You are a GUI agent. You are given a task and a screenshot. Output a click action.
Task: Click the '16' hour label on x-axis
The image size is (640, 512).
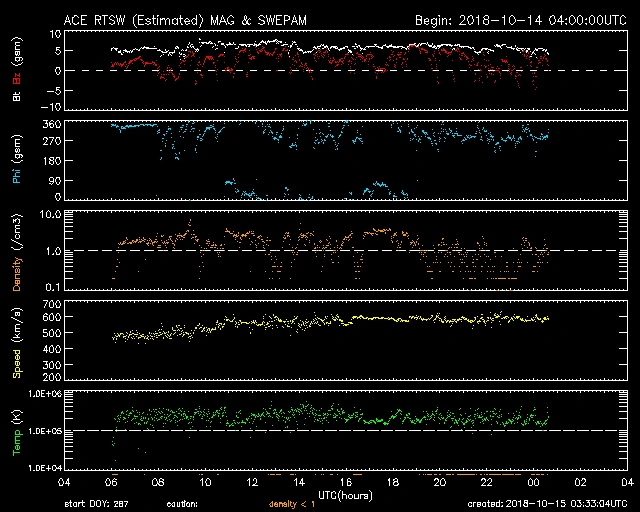[346, 482]
